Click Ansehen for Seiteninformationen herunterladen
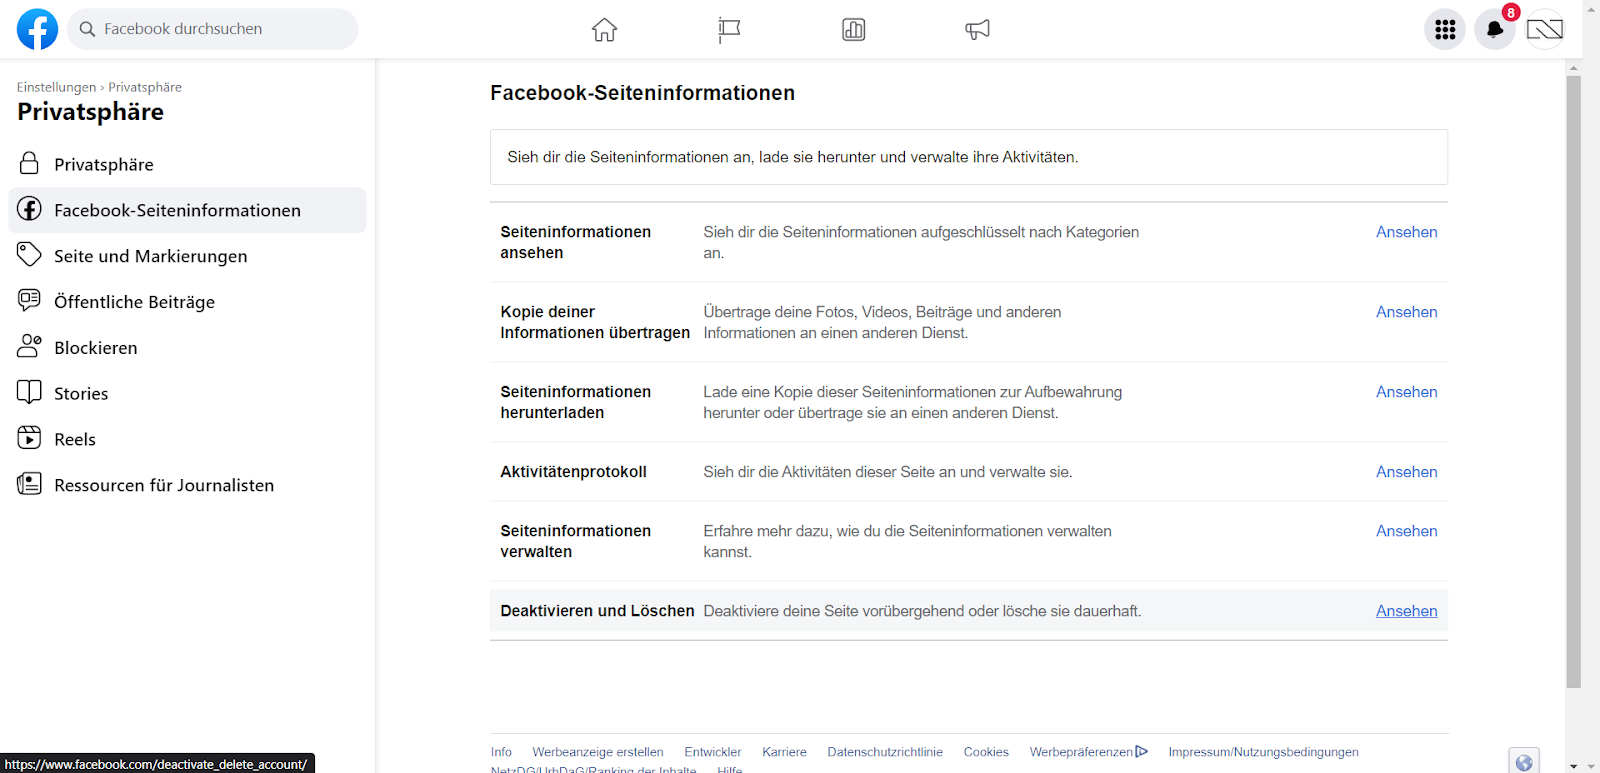The image size is (1600, 773). pos(1406,392)
